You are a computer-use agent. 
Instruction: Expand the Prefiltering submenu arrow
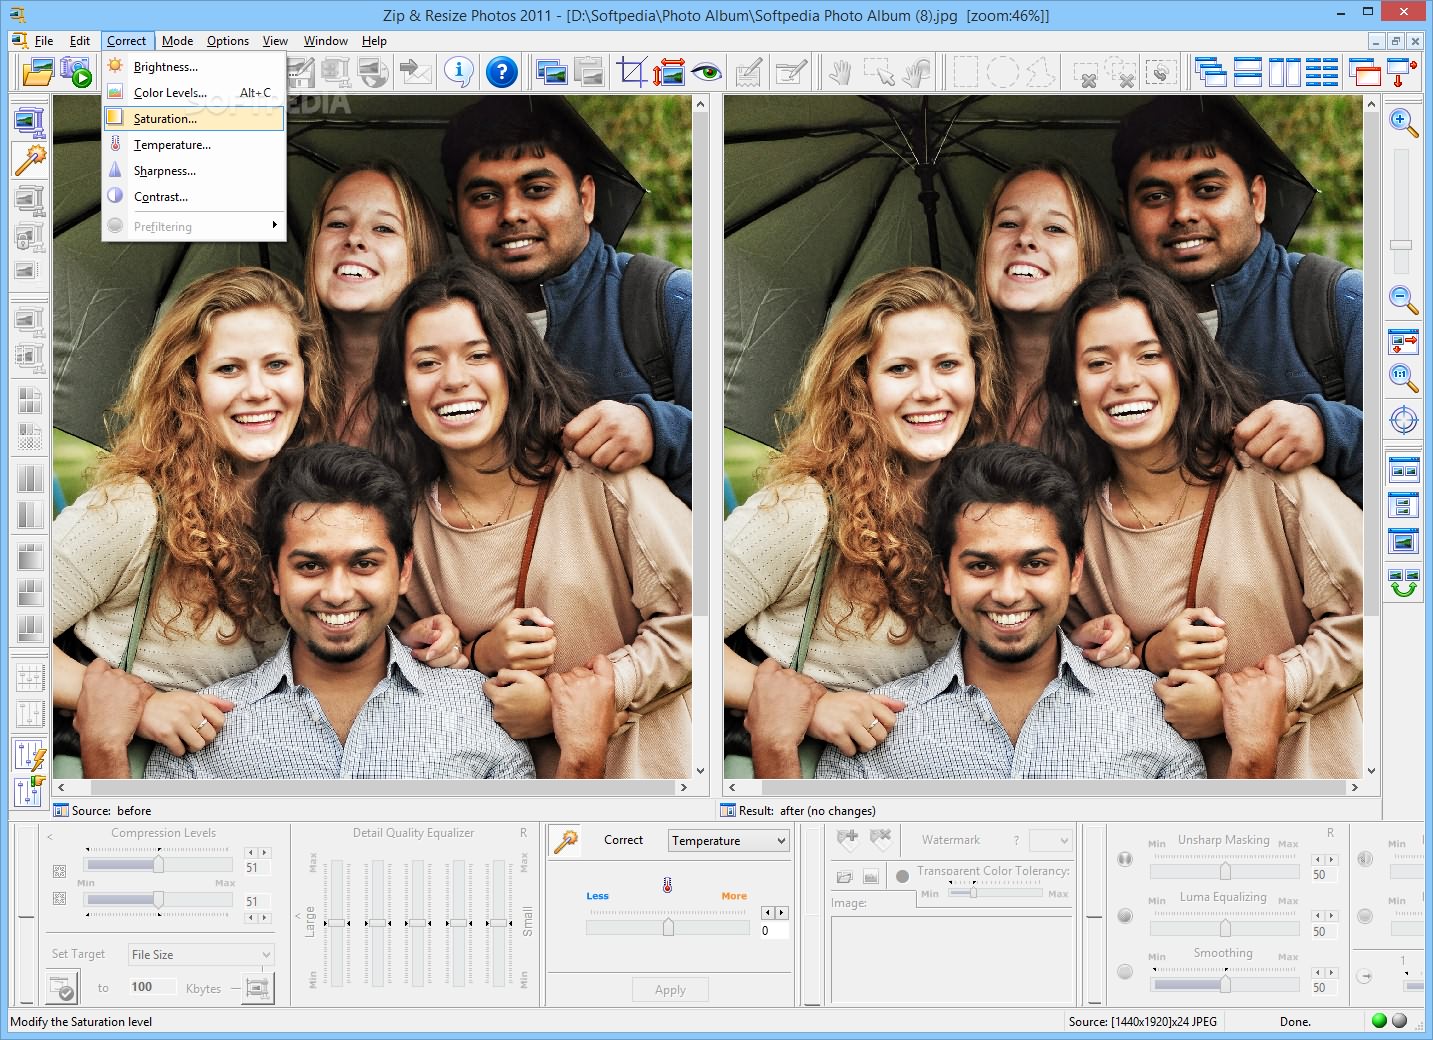tap(274, 225)
